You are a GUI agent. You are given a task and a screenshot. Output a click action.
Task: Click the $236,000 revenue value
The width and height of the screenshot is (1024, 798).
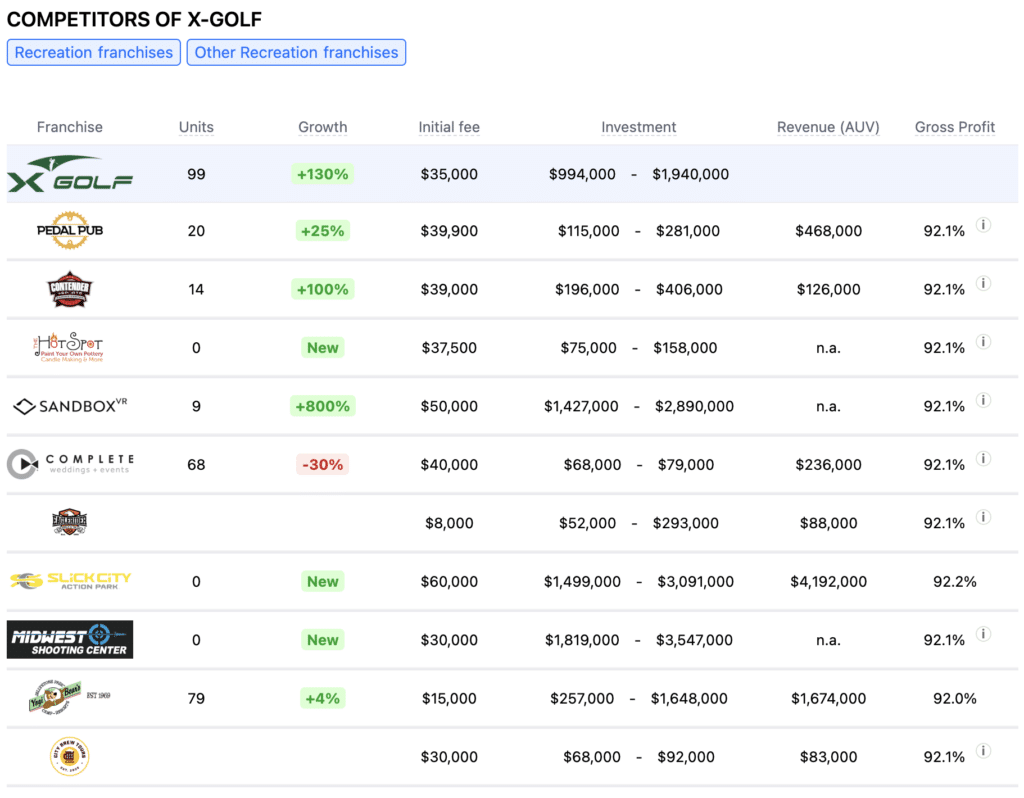click(828, 465)
